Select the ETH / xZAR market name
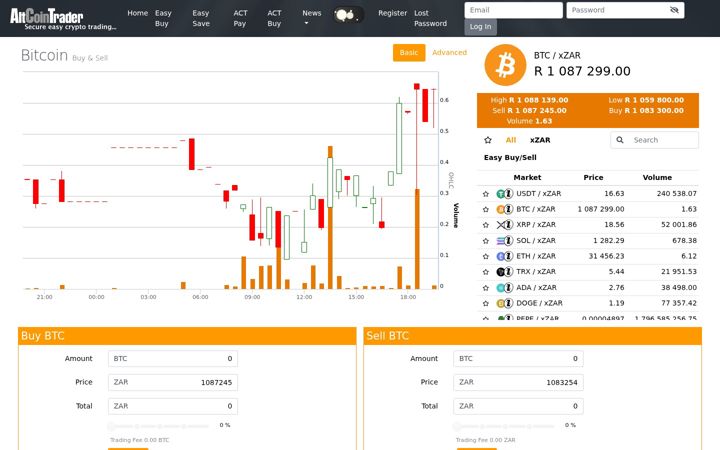This screenshot has width=720, height=450. click(x=536, y=256)
